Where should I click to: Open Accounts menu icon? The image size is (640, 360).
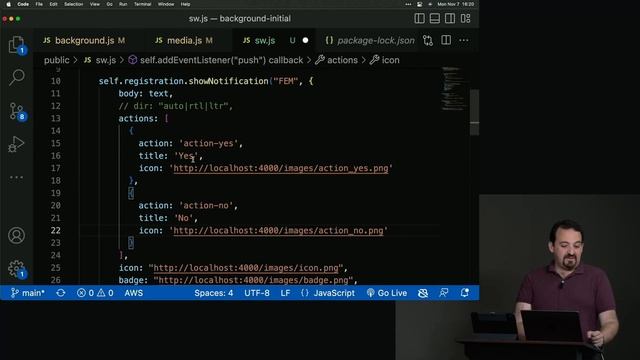(x=16, y=236)
